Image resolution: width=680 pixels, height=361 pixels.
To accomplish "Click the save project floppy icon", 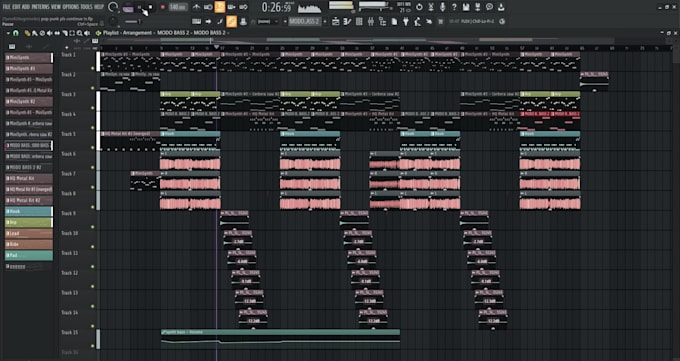I will click(x=466, y=7).
